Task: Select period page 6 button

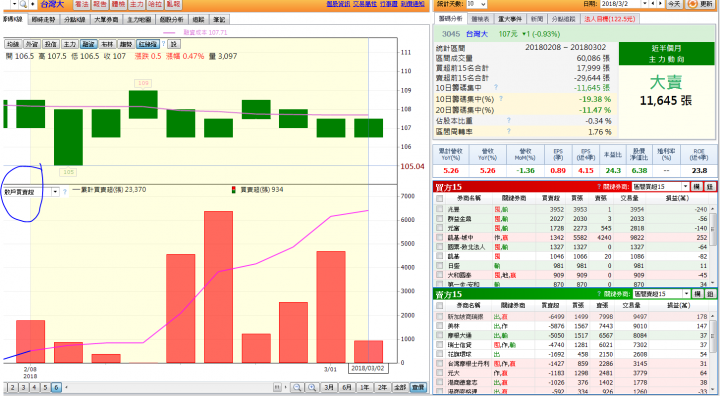Action: 56,387
